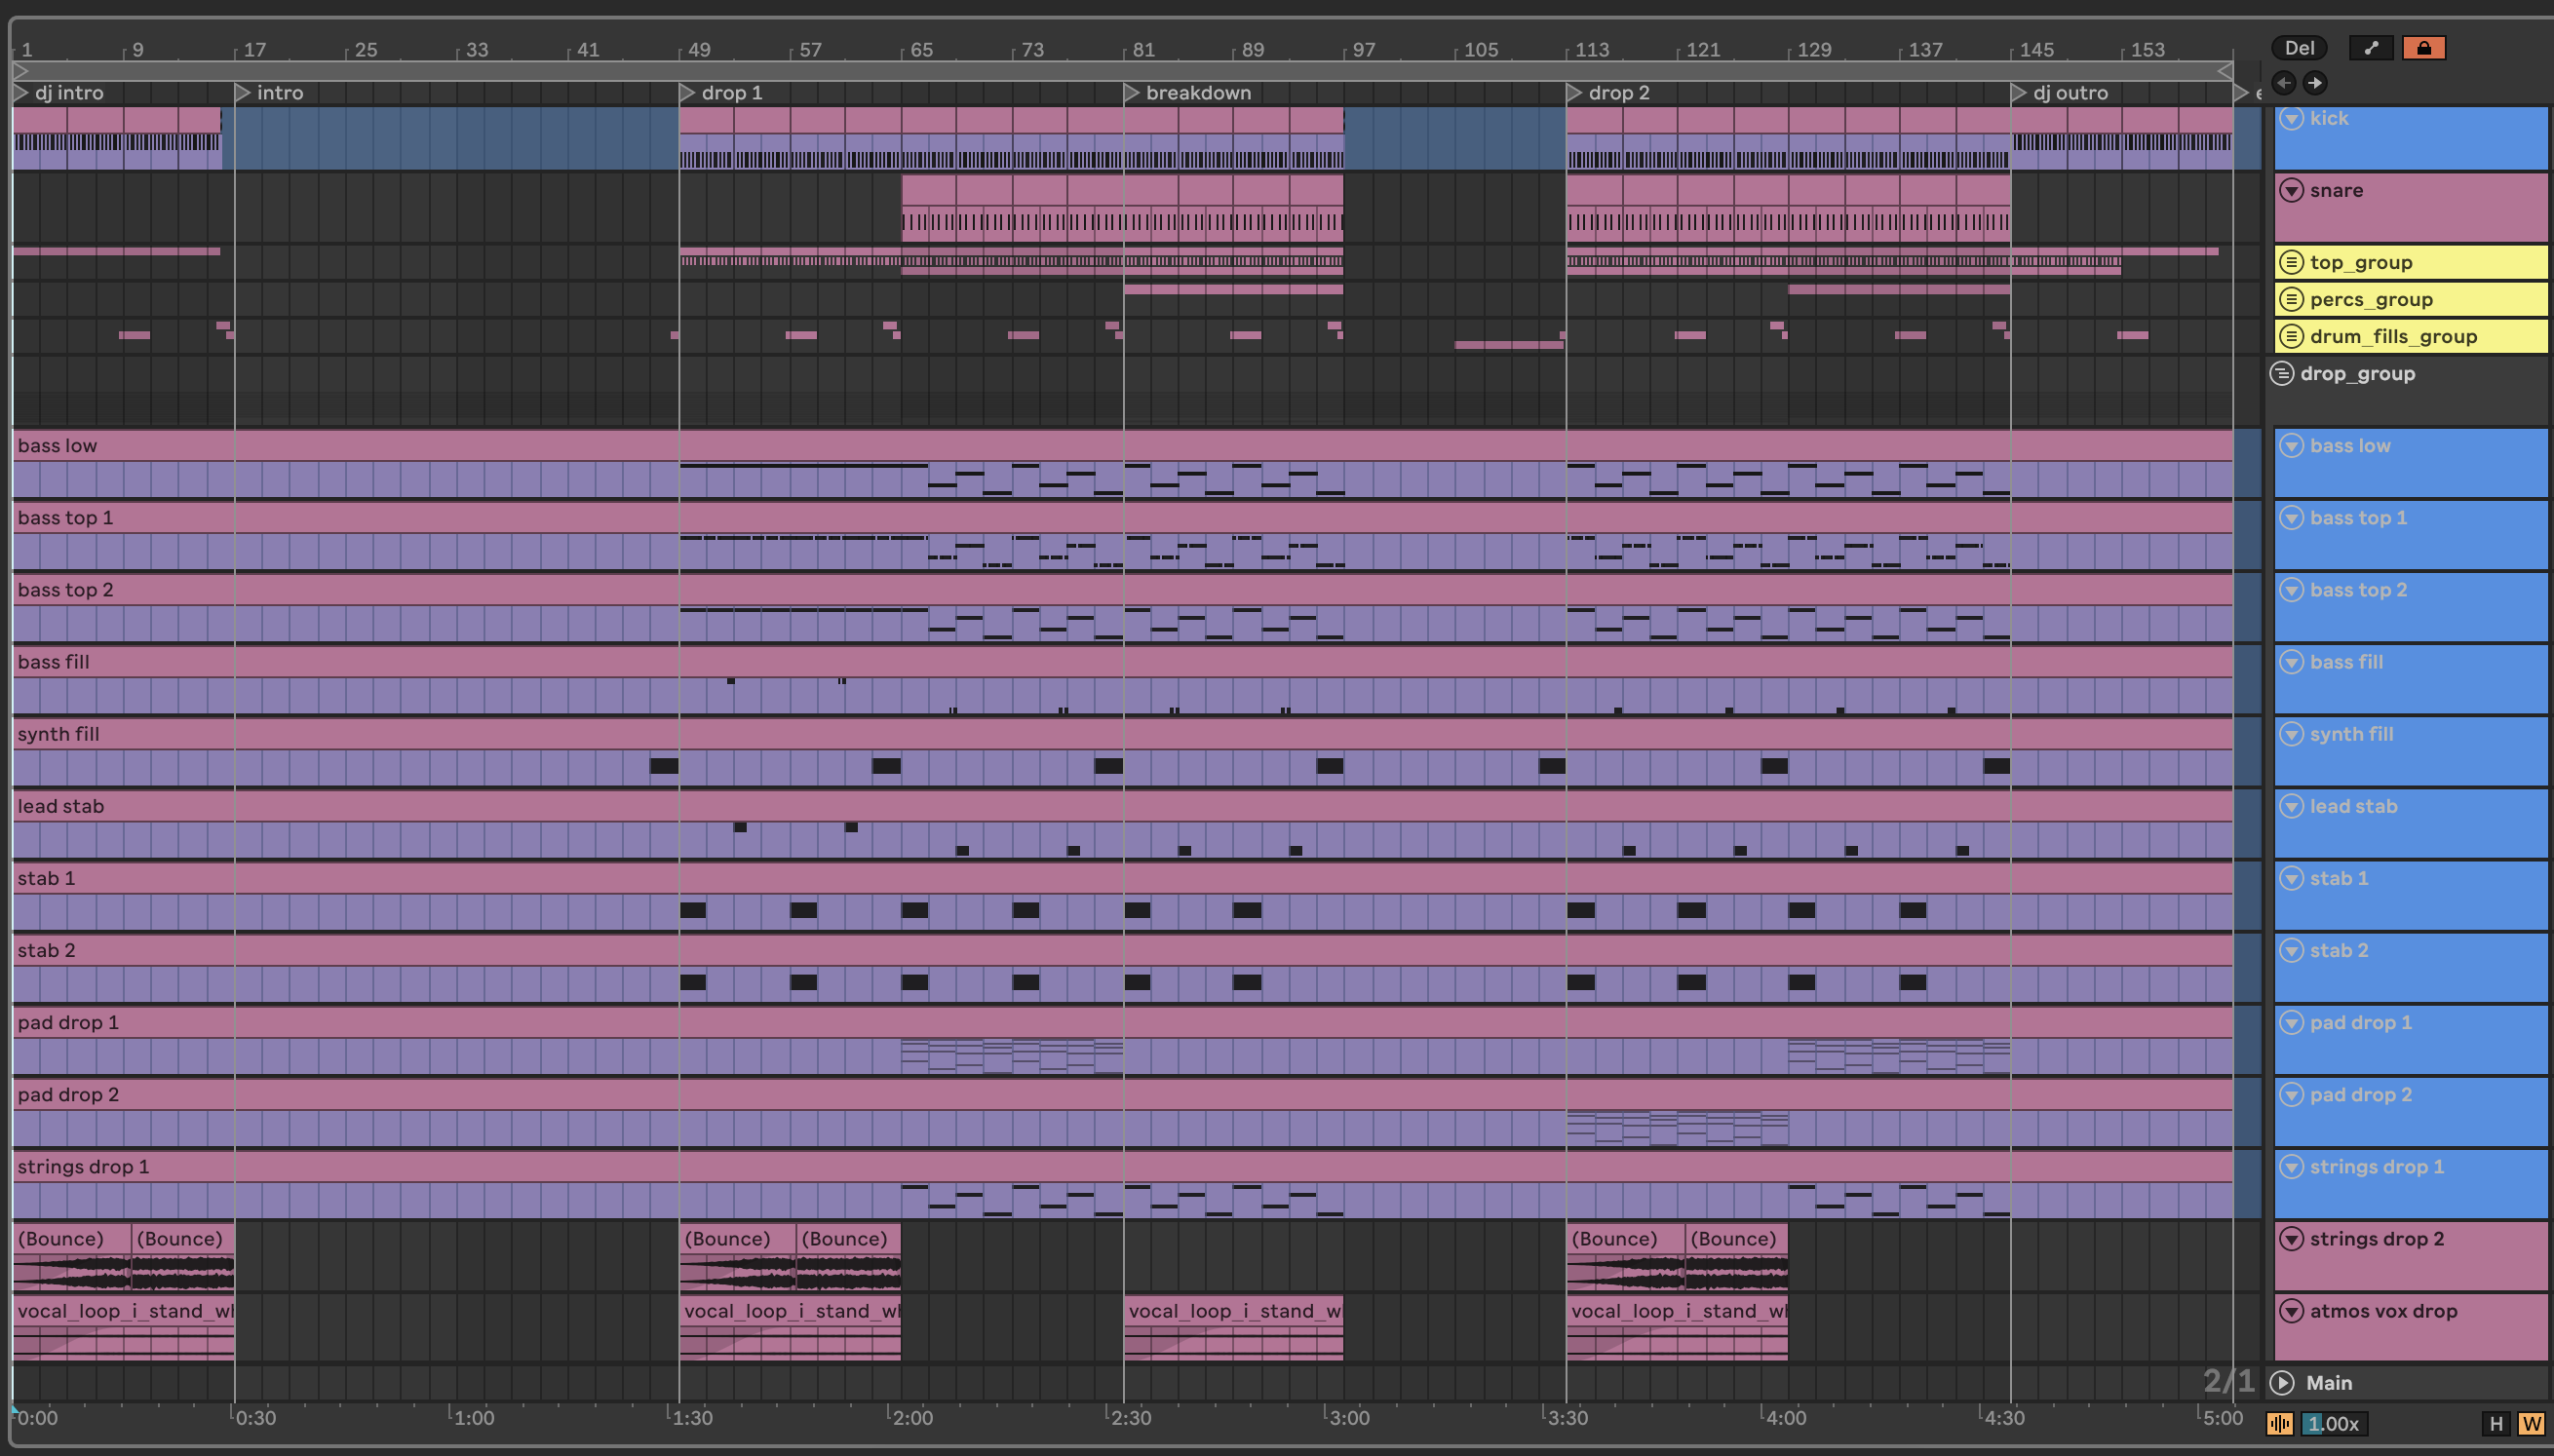Unfold the Main track
The width and height of the screenshot is (2554, 1456).
(x=2282, y=1382)
